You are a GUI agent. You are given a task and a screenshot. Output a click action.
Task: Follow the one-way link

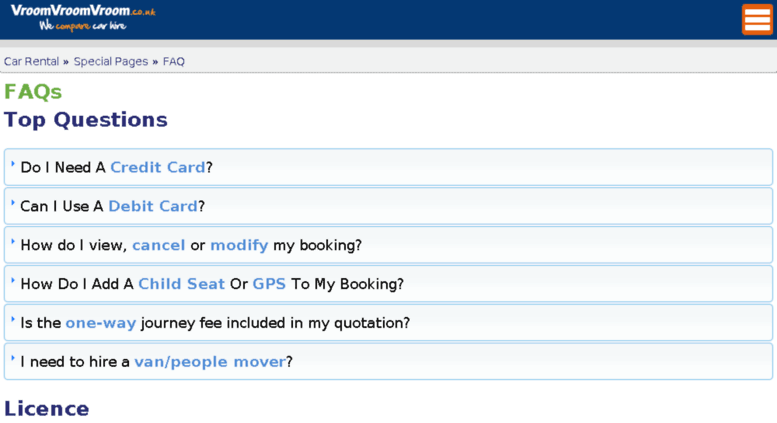[x=101, y=323]
